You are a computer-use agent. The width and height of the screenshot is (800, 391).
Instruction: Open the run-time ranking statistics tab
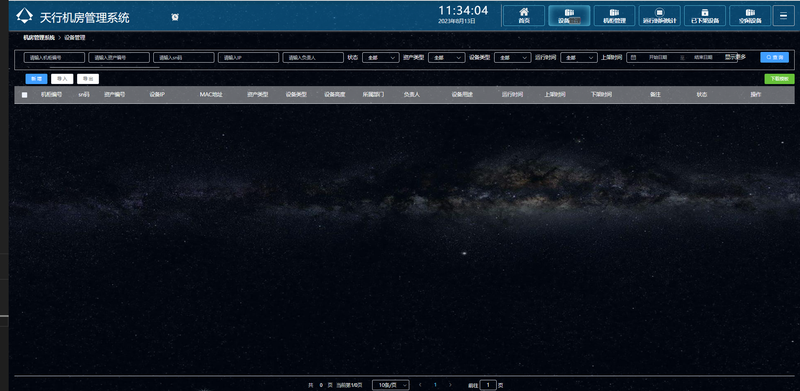pyautogui.click(x=660, y=15)
